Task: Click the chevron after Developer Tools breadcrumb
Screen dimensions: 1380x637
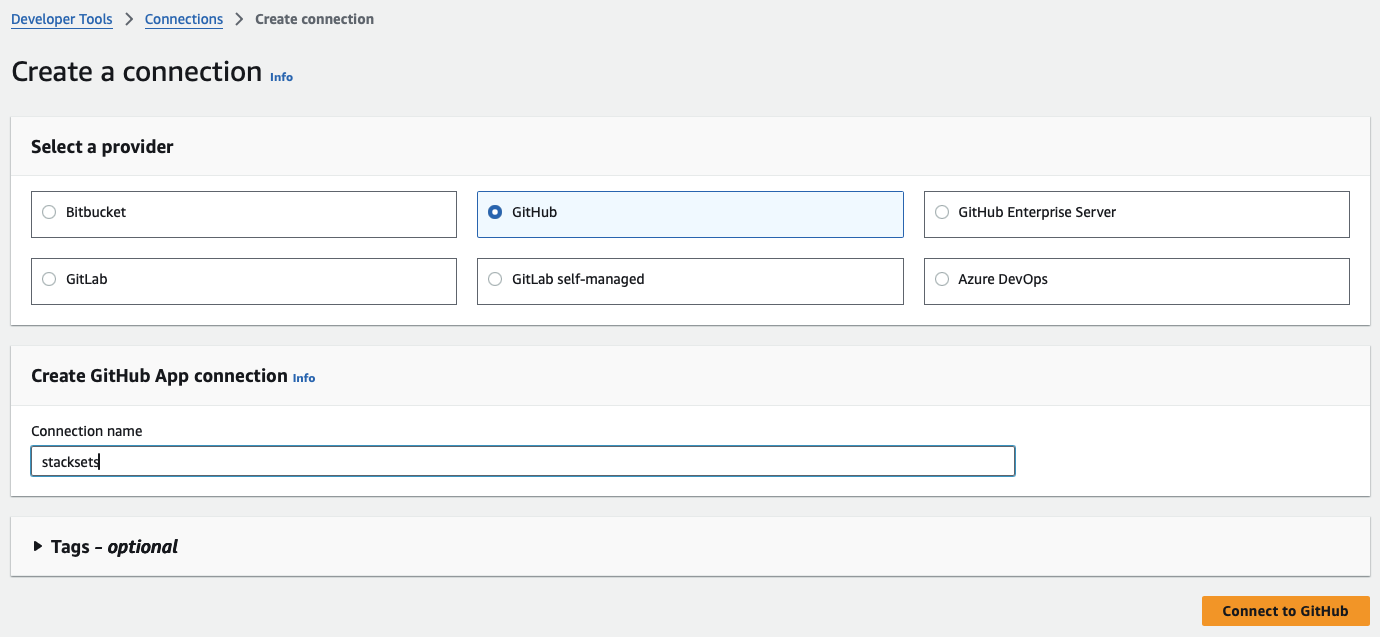Action: 129,19
